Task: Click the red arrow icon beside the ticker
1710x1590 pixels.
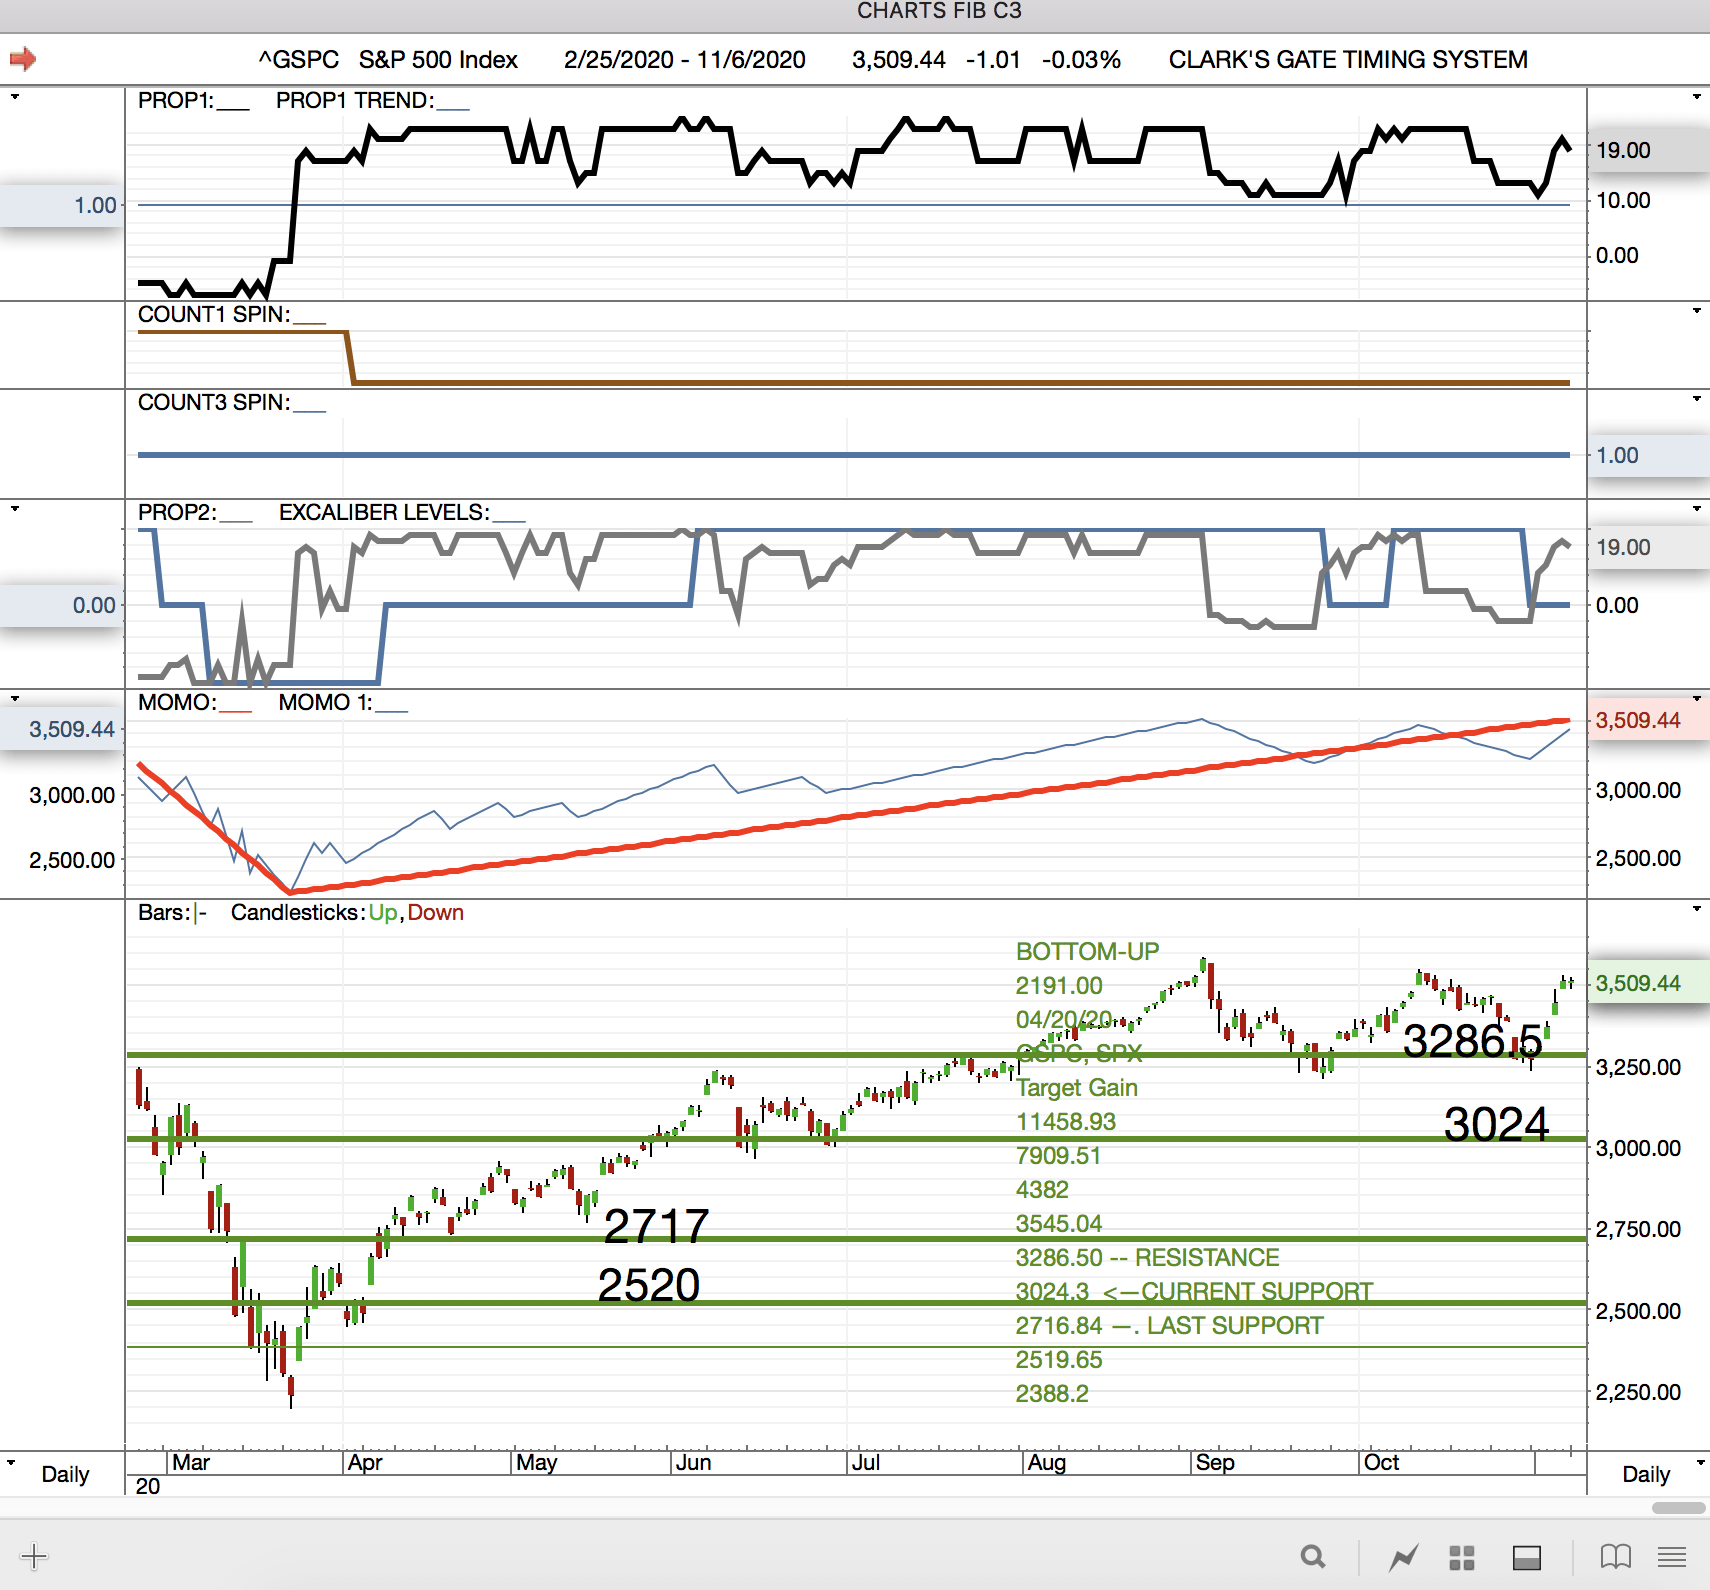Action: tap(23, 60)
